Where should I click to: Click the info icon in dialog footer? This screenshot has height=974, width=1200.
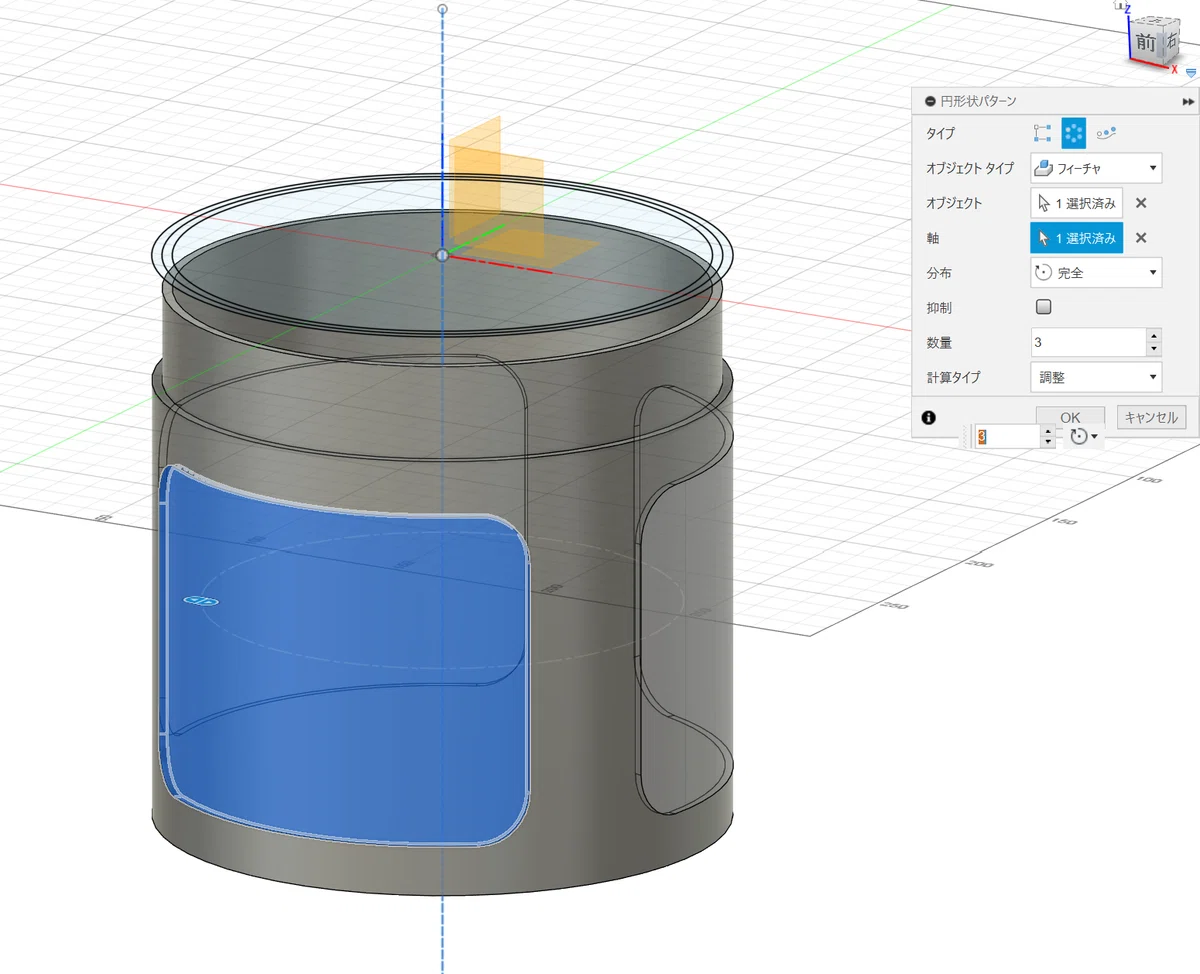click(928, 417)
